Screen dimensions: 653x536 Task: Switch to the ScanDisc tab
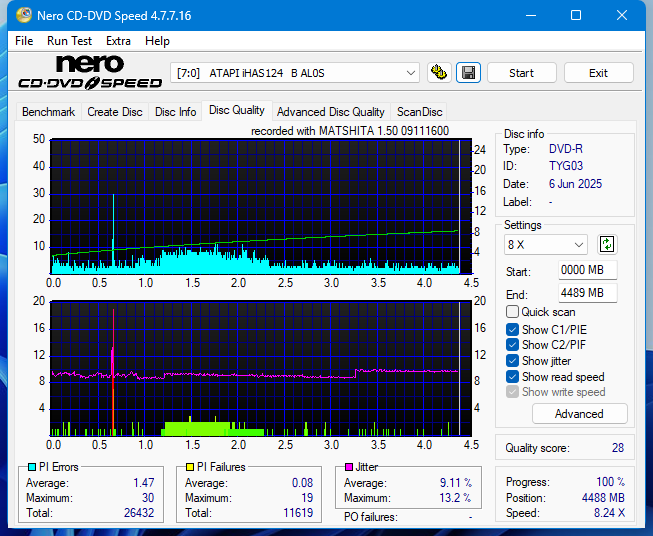419,112
